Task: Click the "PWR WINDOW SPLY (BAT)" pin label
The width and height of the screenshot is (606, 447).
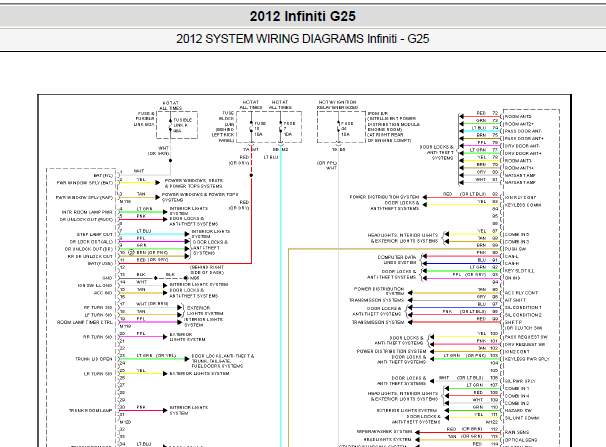Action: pyautogui.click(x=85, y=183)
